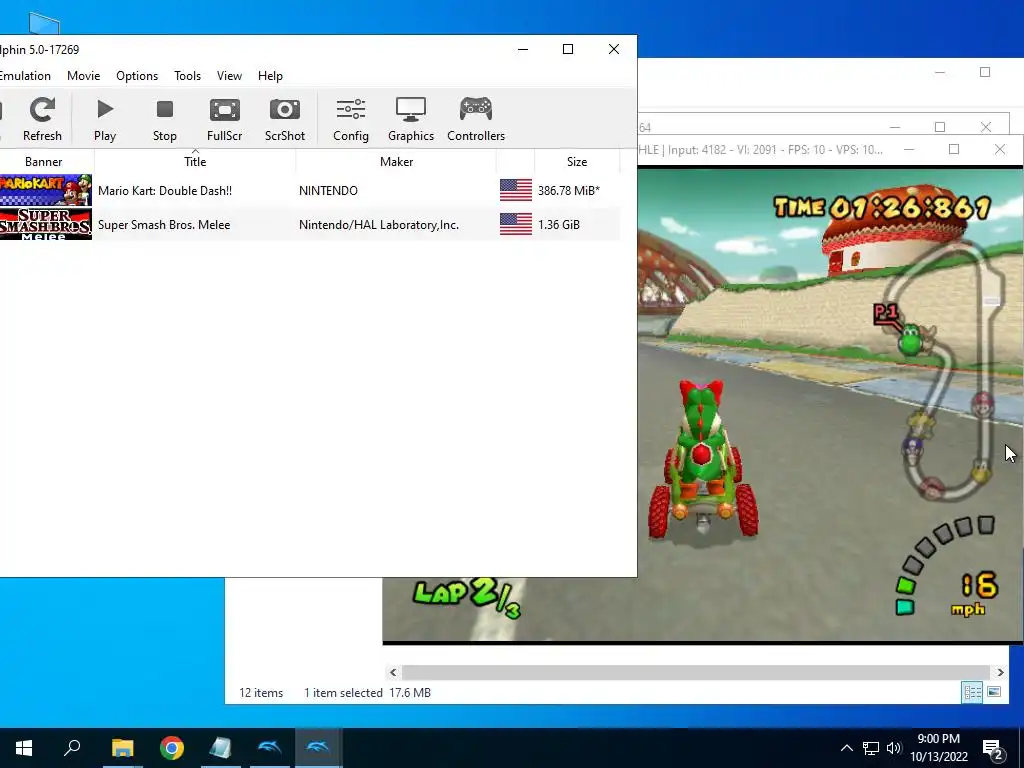
Task: Close the Mario Kart game render window
Action: click(1000, 150)
